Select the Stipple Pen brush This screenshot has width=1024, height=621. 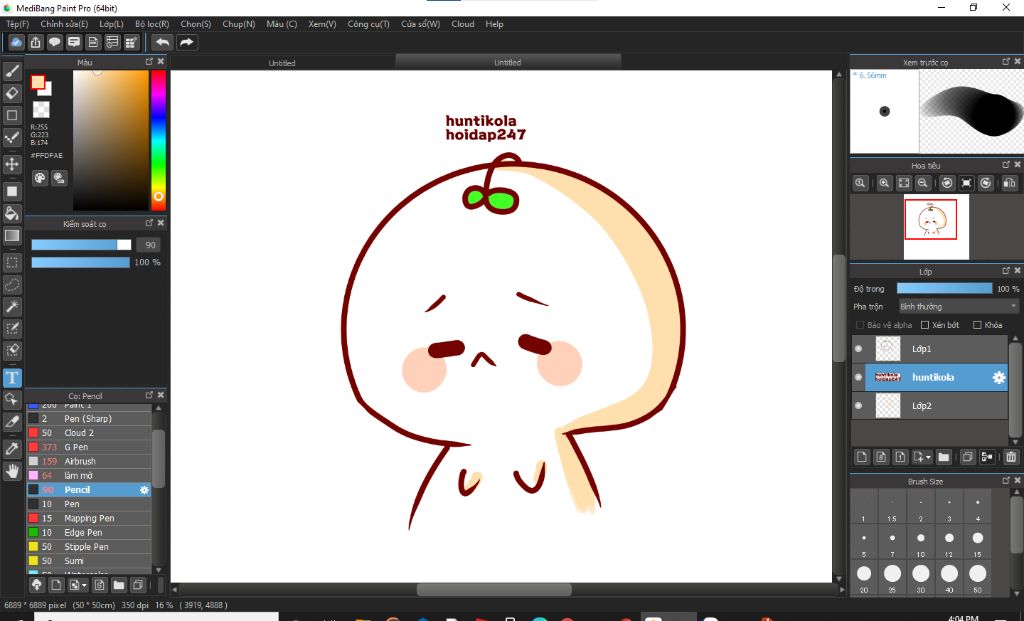[x=89, y=547]
